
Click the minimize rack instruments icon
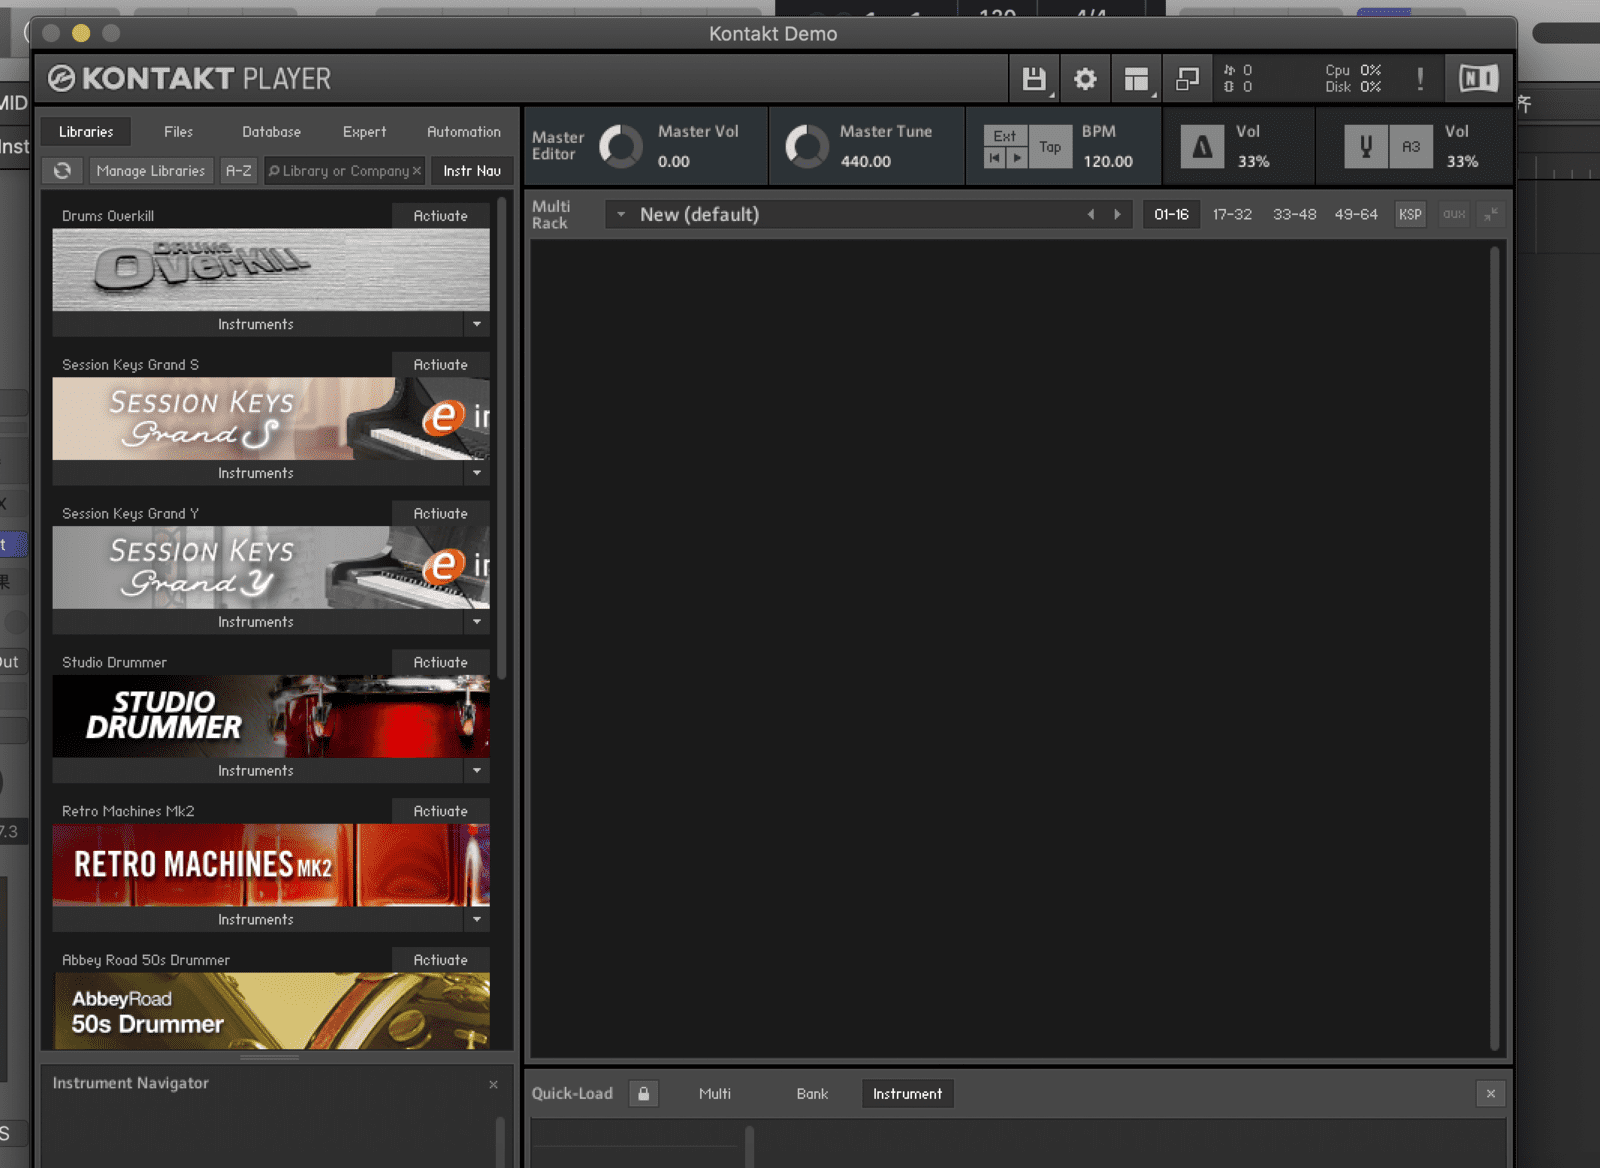point(1490,215)
